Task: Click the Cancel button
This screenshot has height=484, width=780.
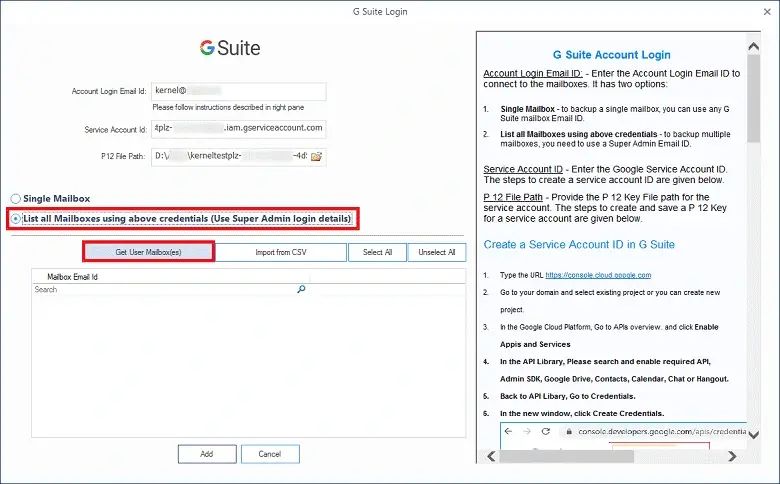Action: click(270, 454)
